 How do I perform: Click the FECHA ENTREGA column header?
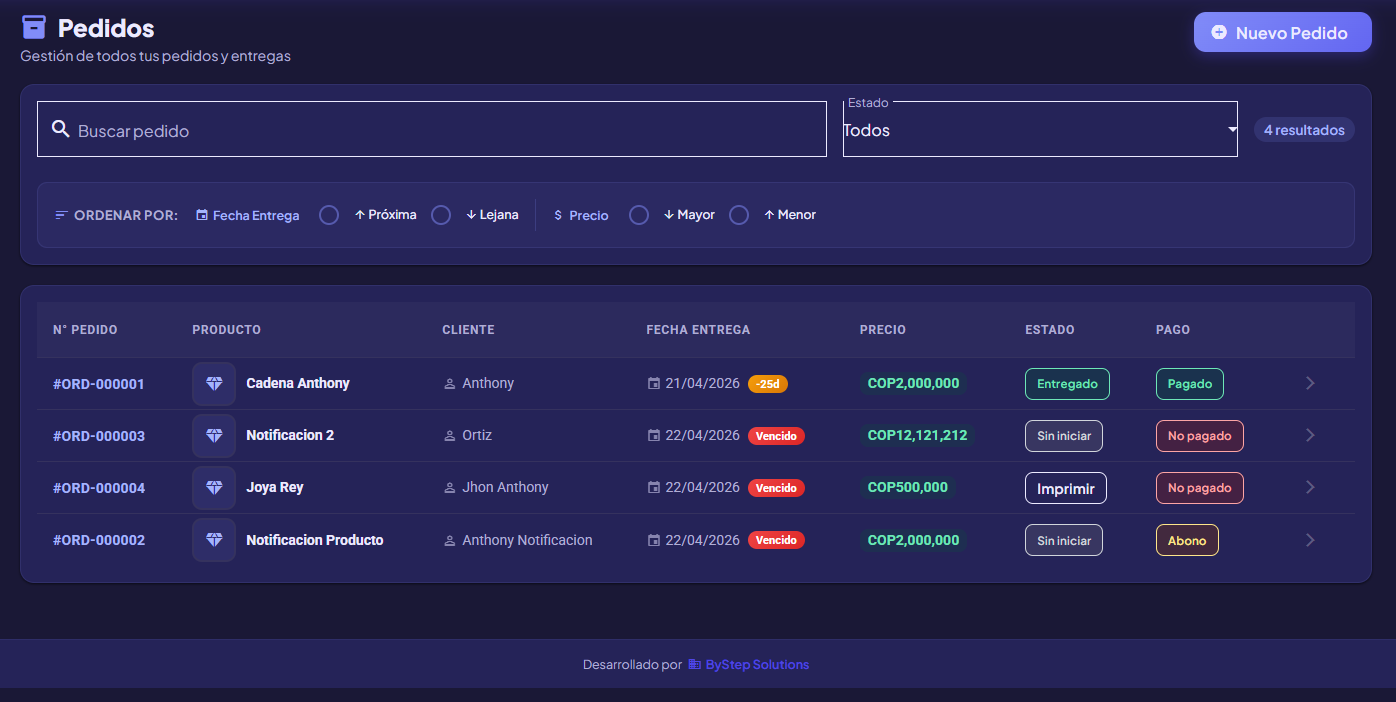tap(698, 330)
